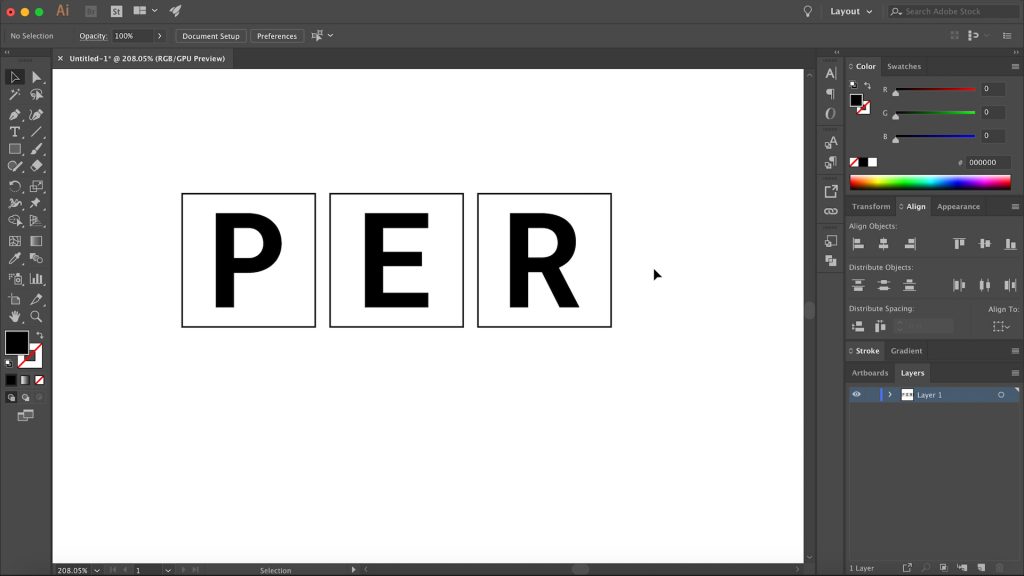Select the Slice tool
This screenshot has height=576, width=1024.
(37, 299)
